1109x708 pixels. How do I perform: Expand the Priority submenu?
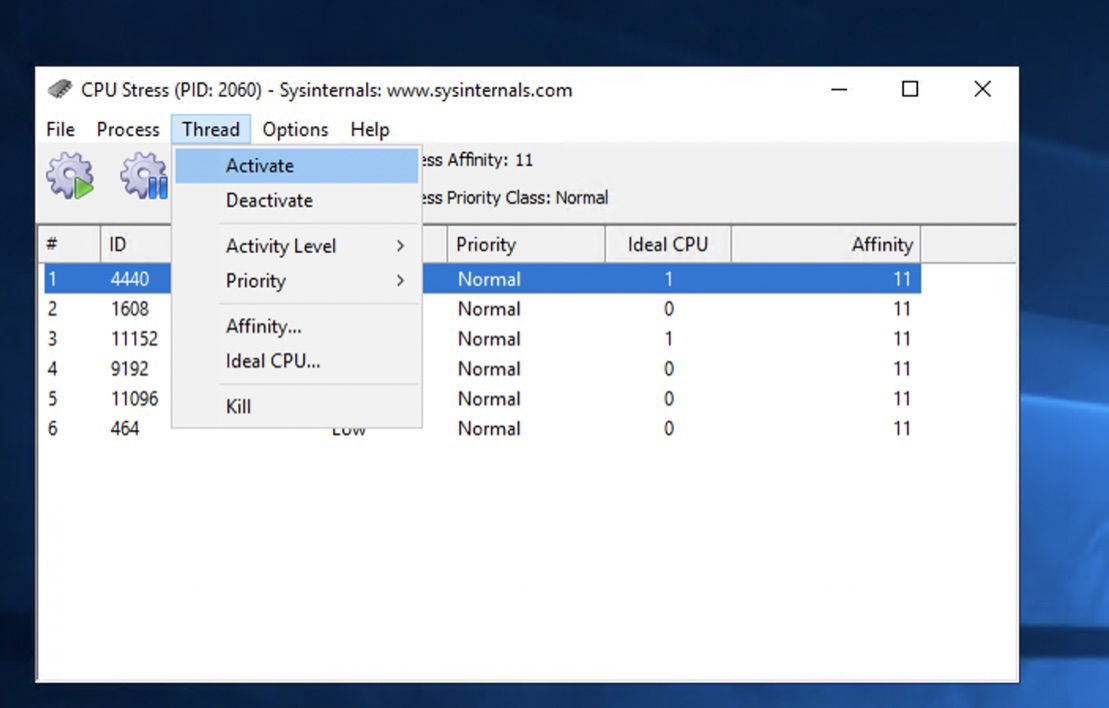coord(296,281)
